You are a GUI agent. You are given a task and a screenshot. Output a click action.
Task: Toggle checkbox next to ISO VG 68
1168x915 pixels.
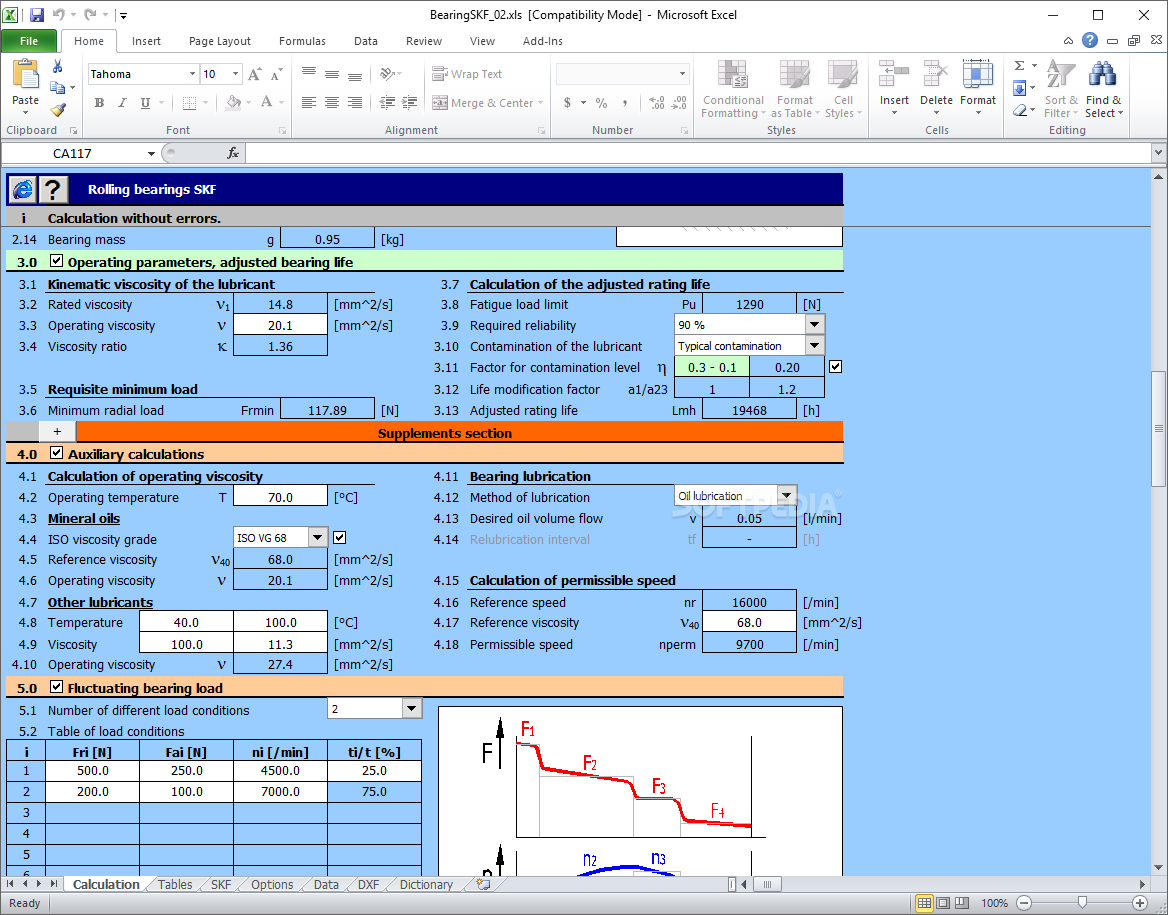tap(340, 537)
